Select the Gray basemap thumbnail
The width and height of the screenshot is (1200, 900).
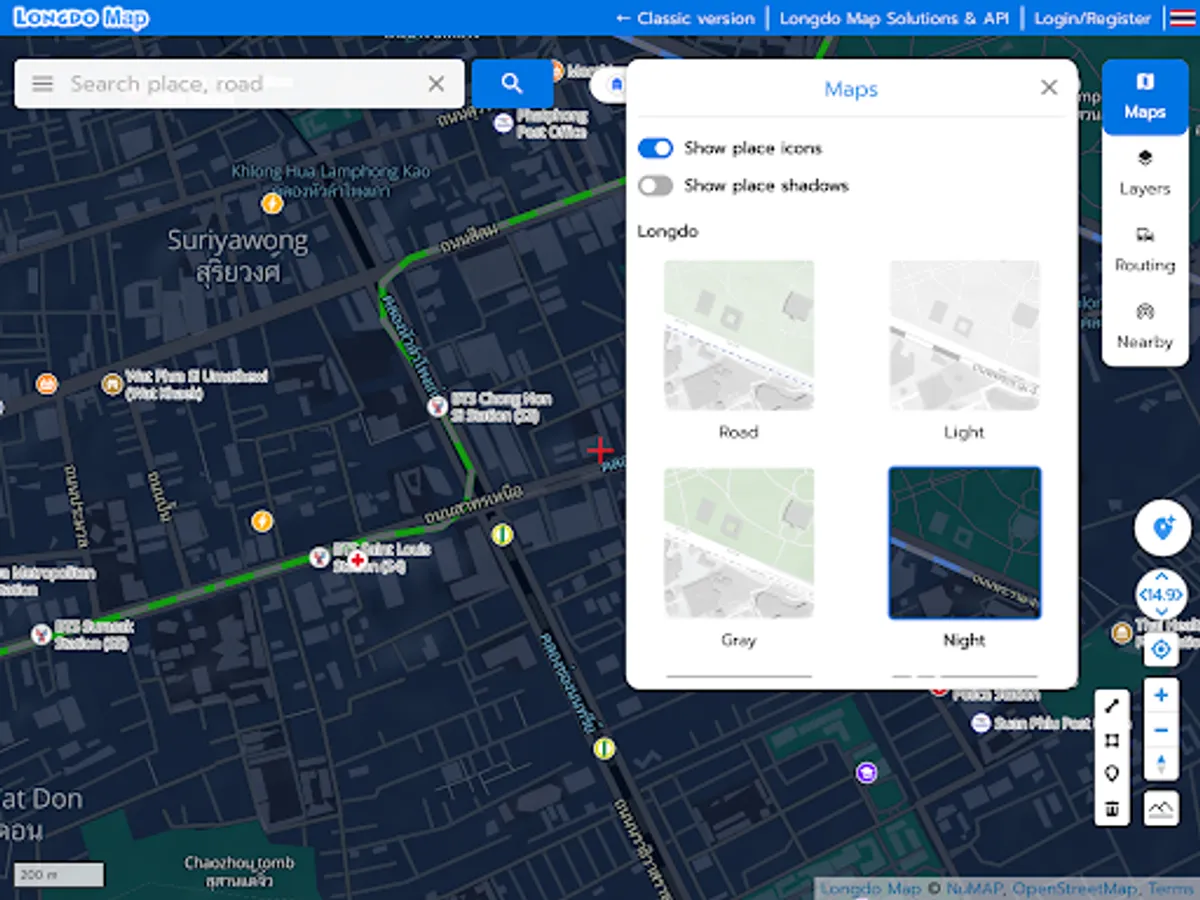coord(739,543)
